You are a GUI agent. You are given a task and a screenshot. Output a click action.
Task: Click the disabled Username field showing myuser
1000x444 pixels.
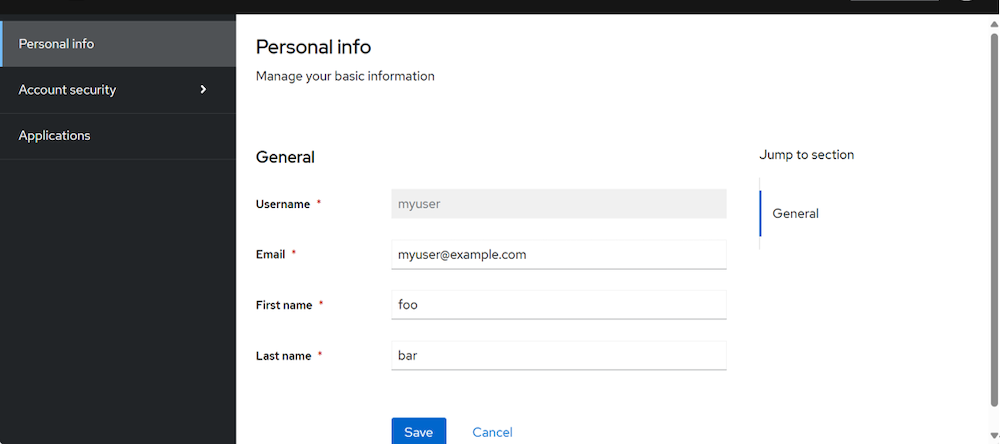[559, 203]
